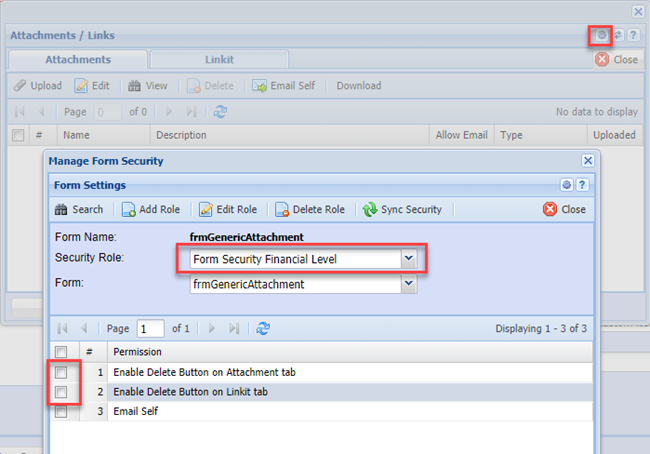This screenshot has width=650, height=454.
Task: Open help icon in Form Settings header
Action: [x=581, y=185]
